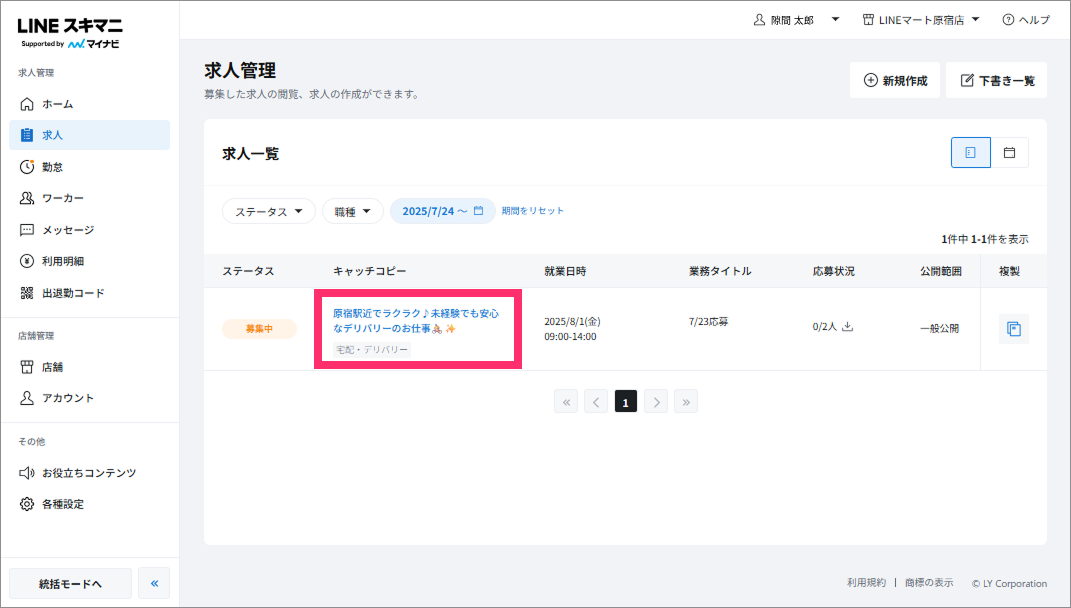Open date filter 2025/7/24 picker
The image size is (1071, 608).
tap(443, 211)
